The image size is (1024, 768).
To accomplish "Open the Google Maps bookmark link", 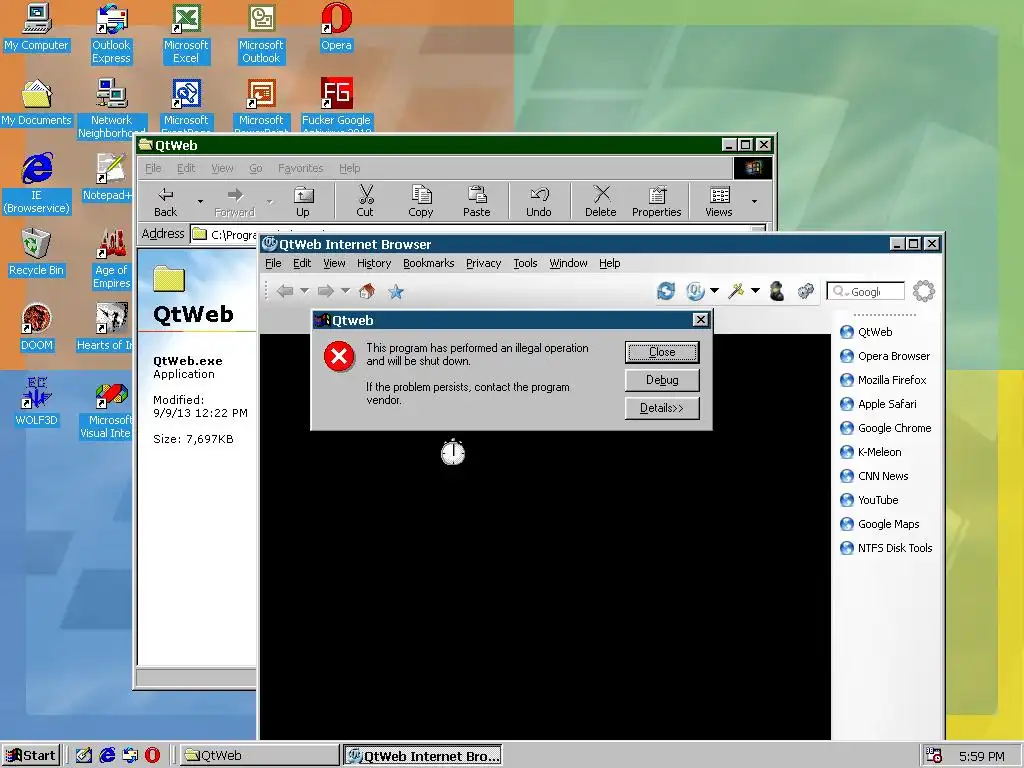I will [x=880, y=524].
